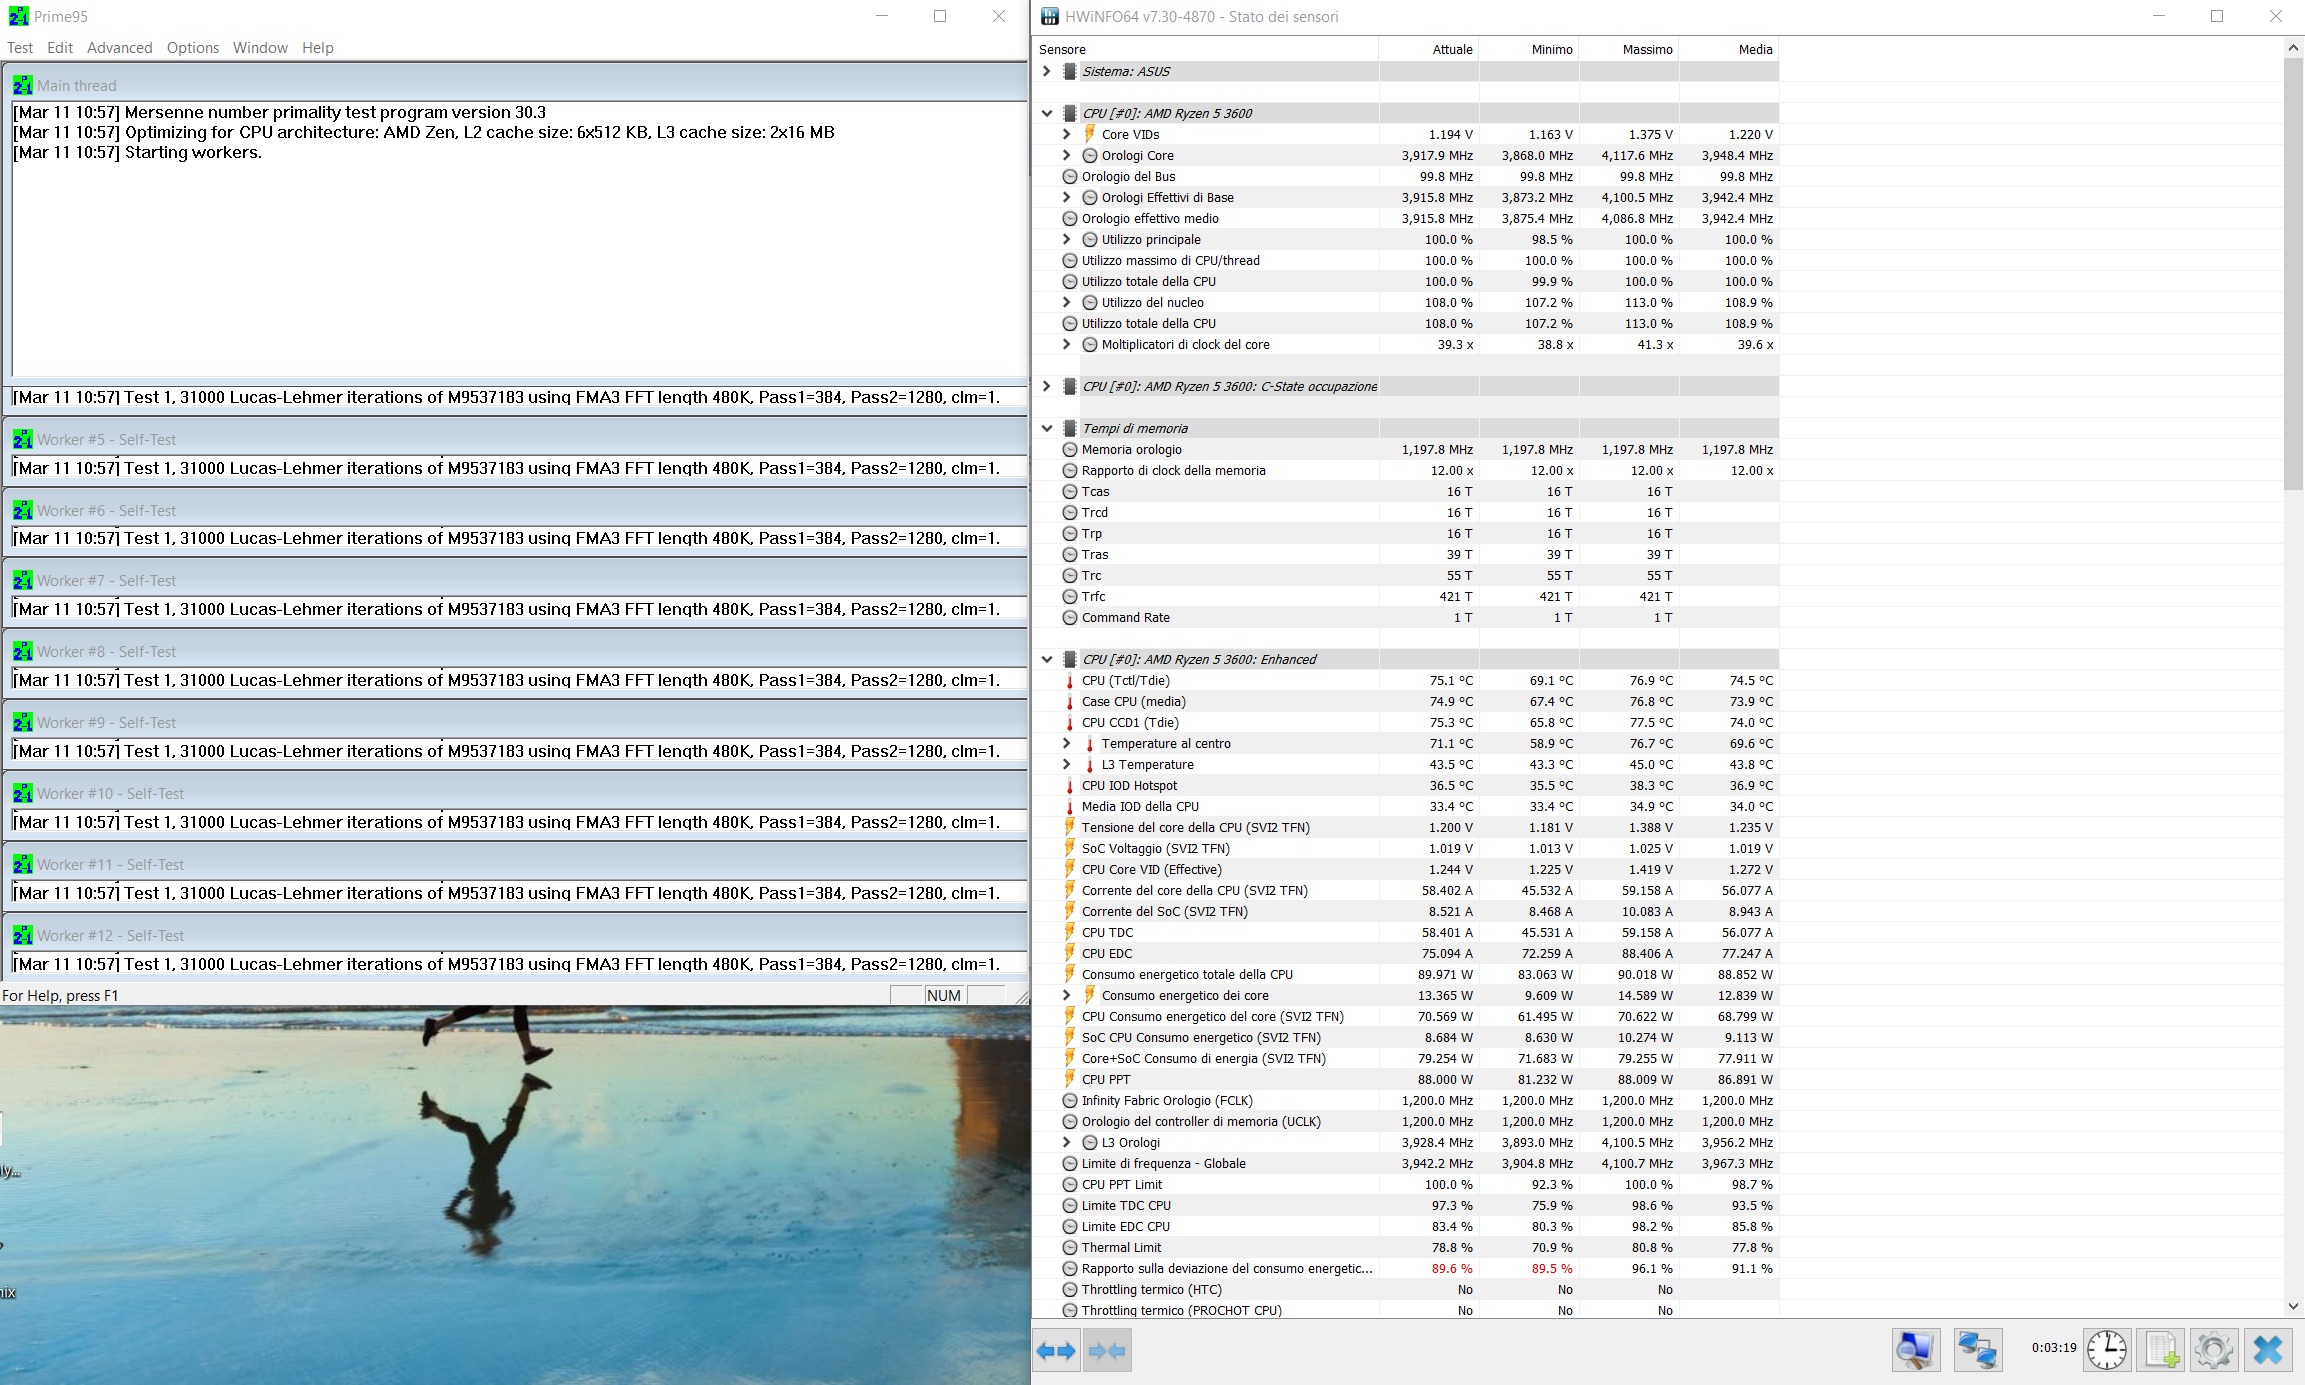Select the Throttling termico (HTC) row
Image resolution: width=2305 pixels, height=1385 pixels.
click(x=1406, y=1290)
